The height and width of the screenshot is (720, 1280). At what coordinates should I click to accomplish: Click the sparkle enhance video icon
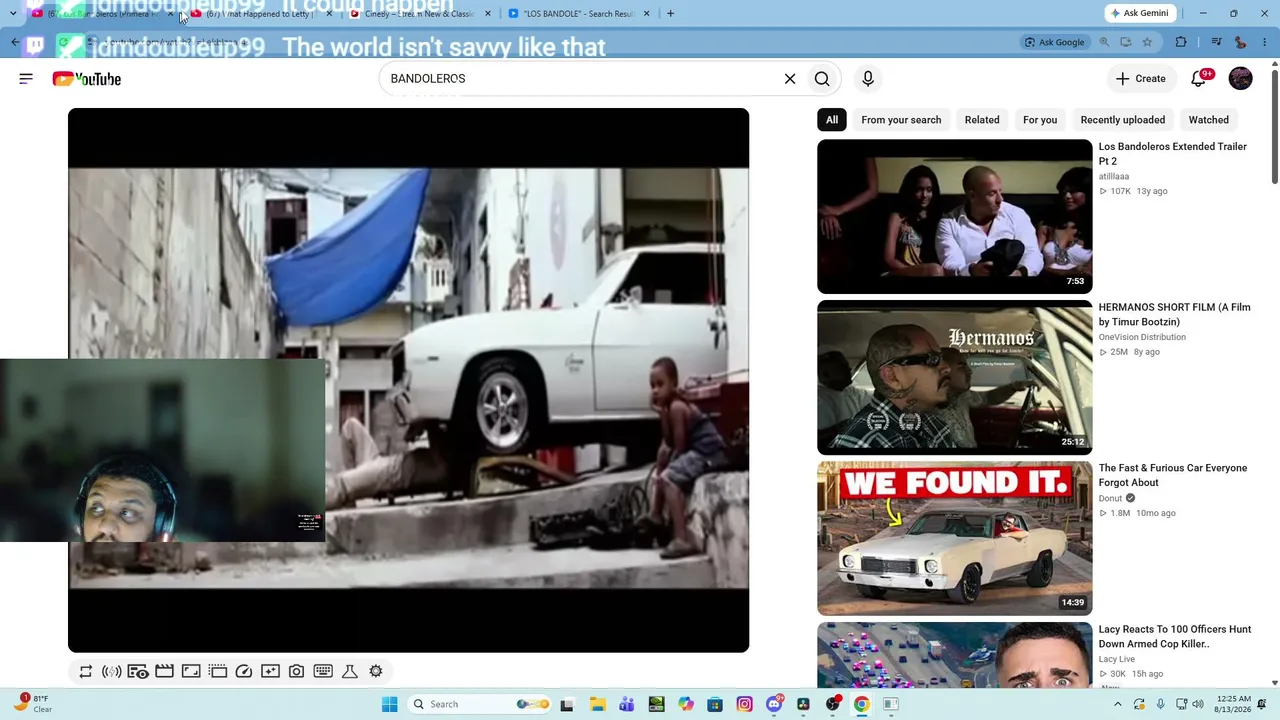[270, 672]
